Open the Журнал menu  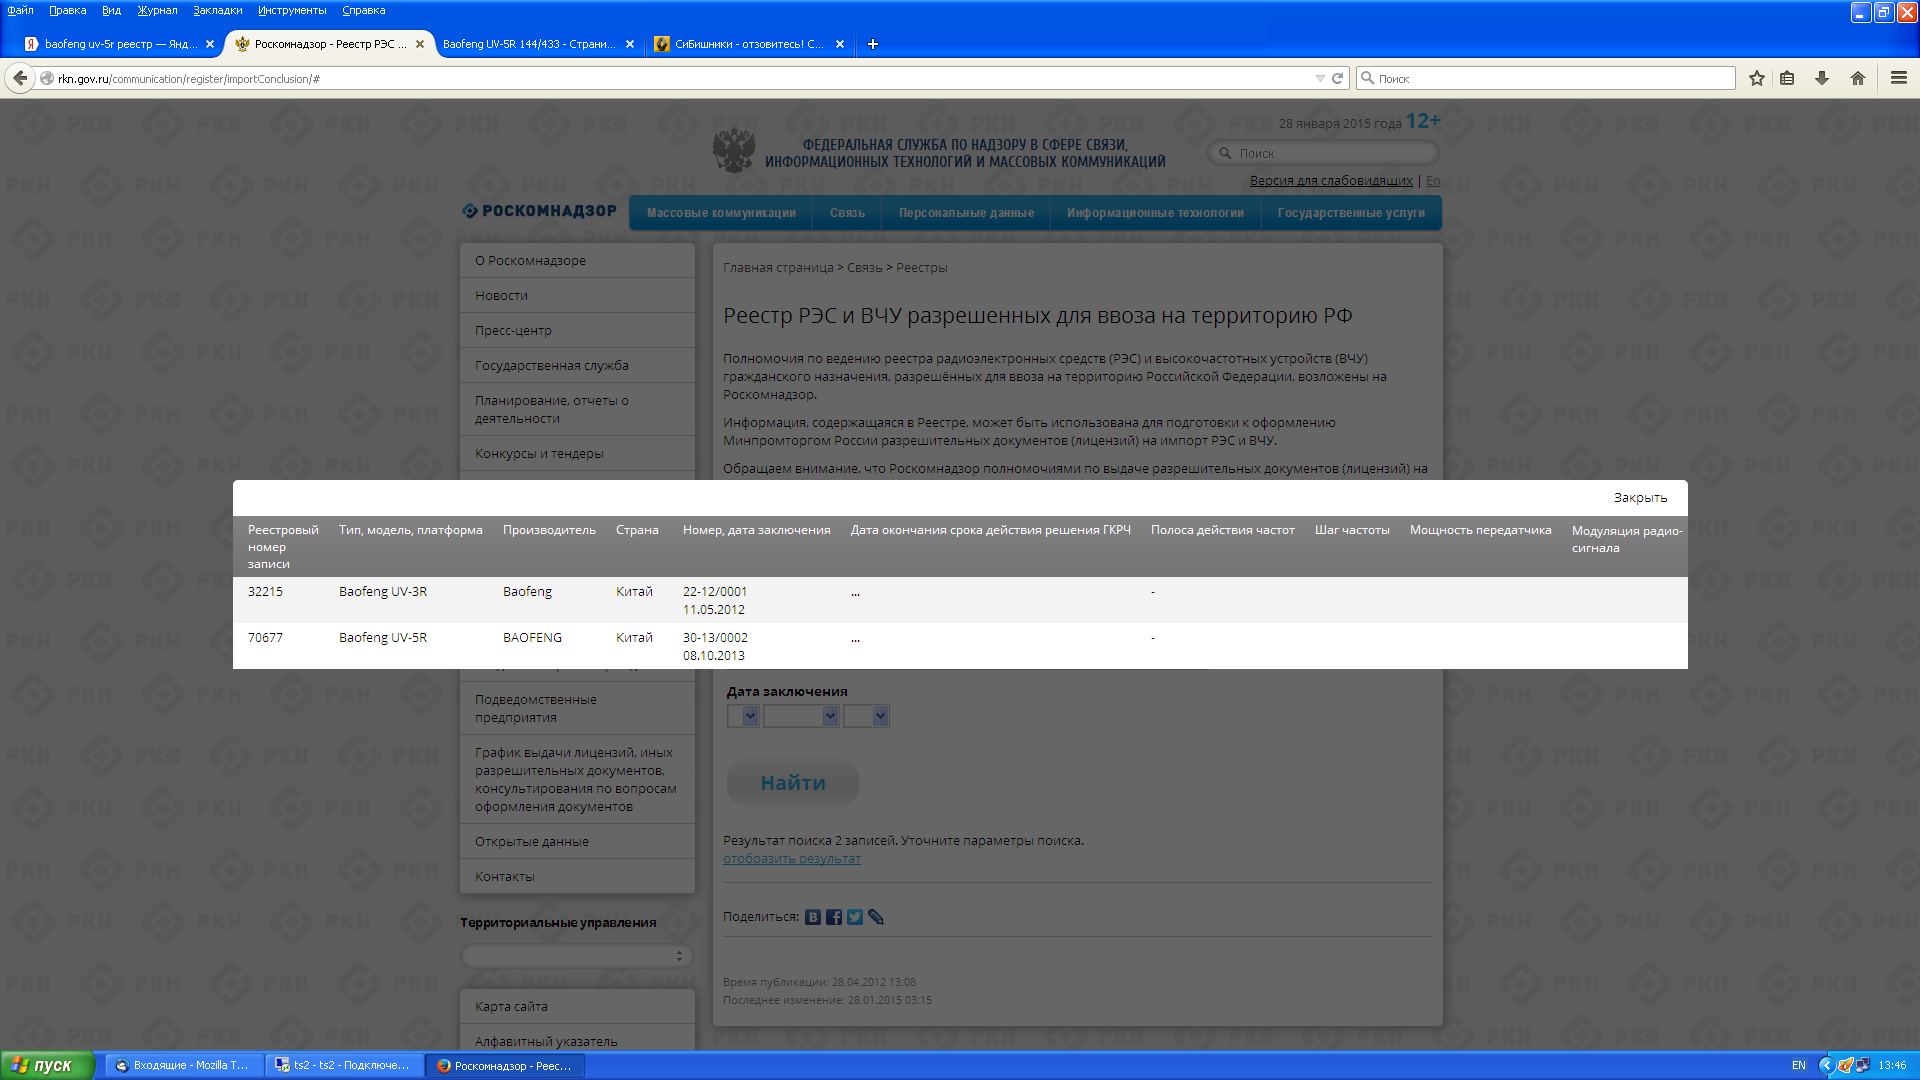coord(157,10)
